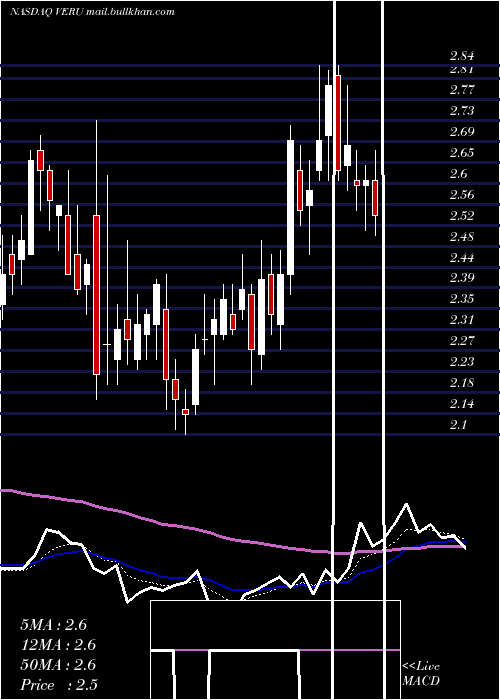Screen dimensions: 500x700
Task: Click the <<Live MACD label
Action: pyautogui.click(x=421, y=674)
